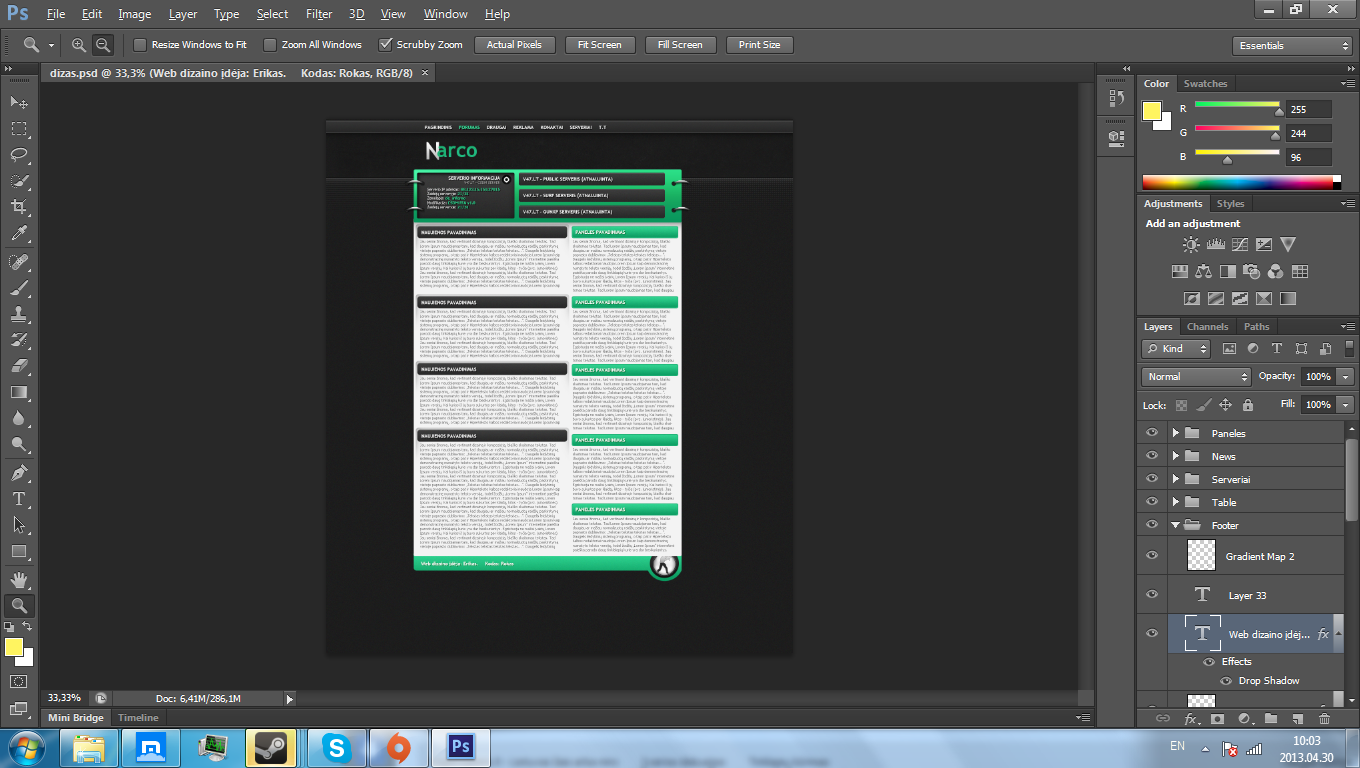Open the Fill slider dropdown arrow
Image resolution: width=1360 pixels, height=768 pixels.
1345,405
